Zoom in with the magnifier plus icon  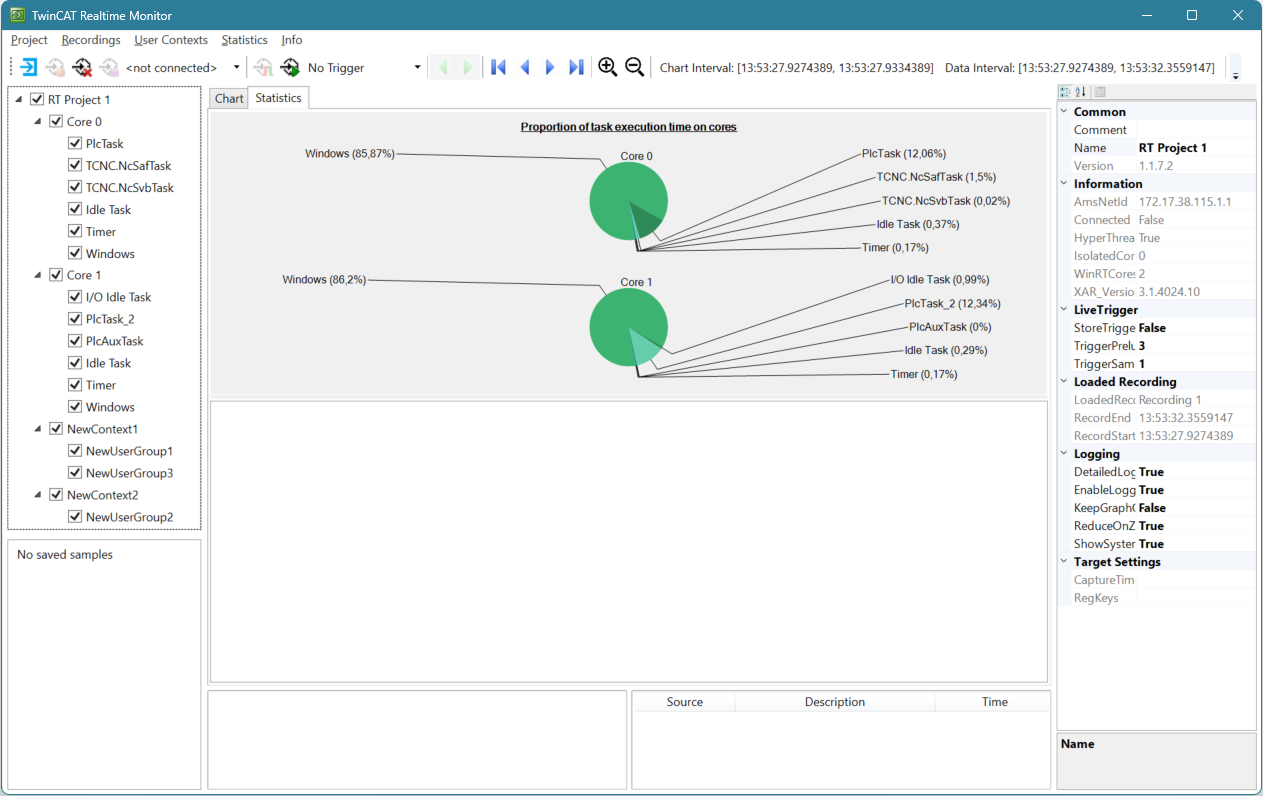[x=607, y=67]
